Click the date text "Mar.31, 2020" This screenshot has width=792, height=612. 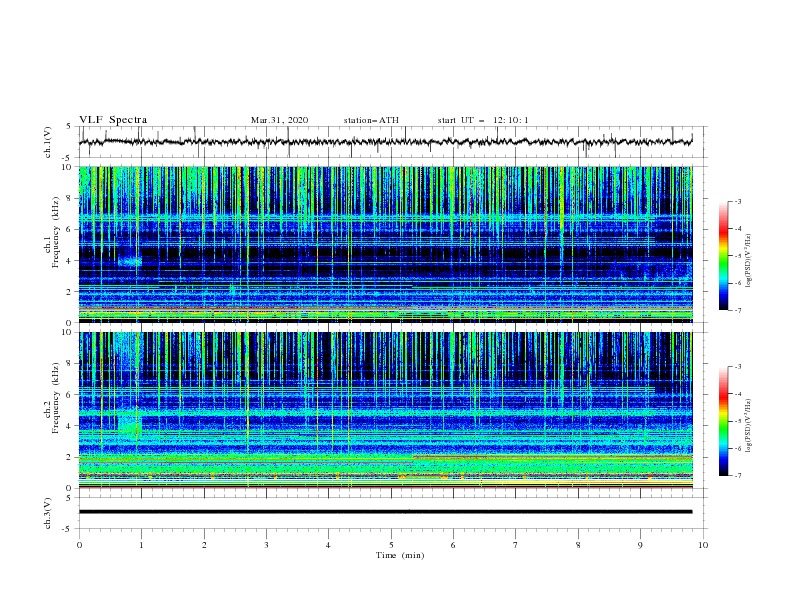279,120
